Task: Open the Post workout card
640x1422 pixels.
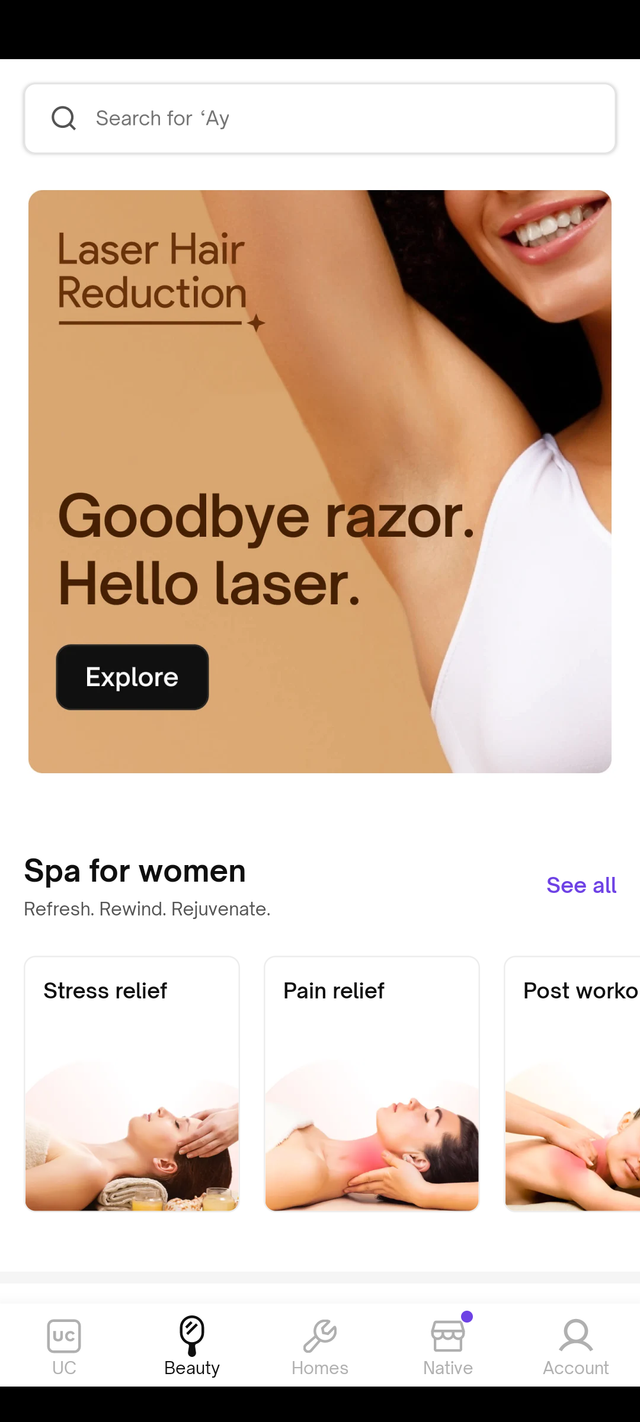Action: click(x=572, y=1084)
